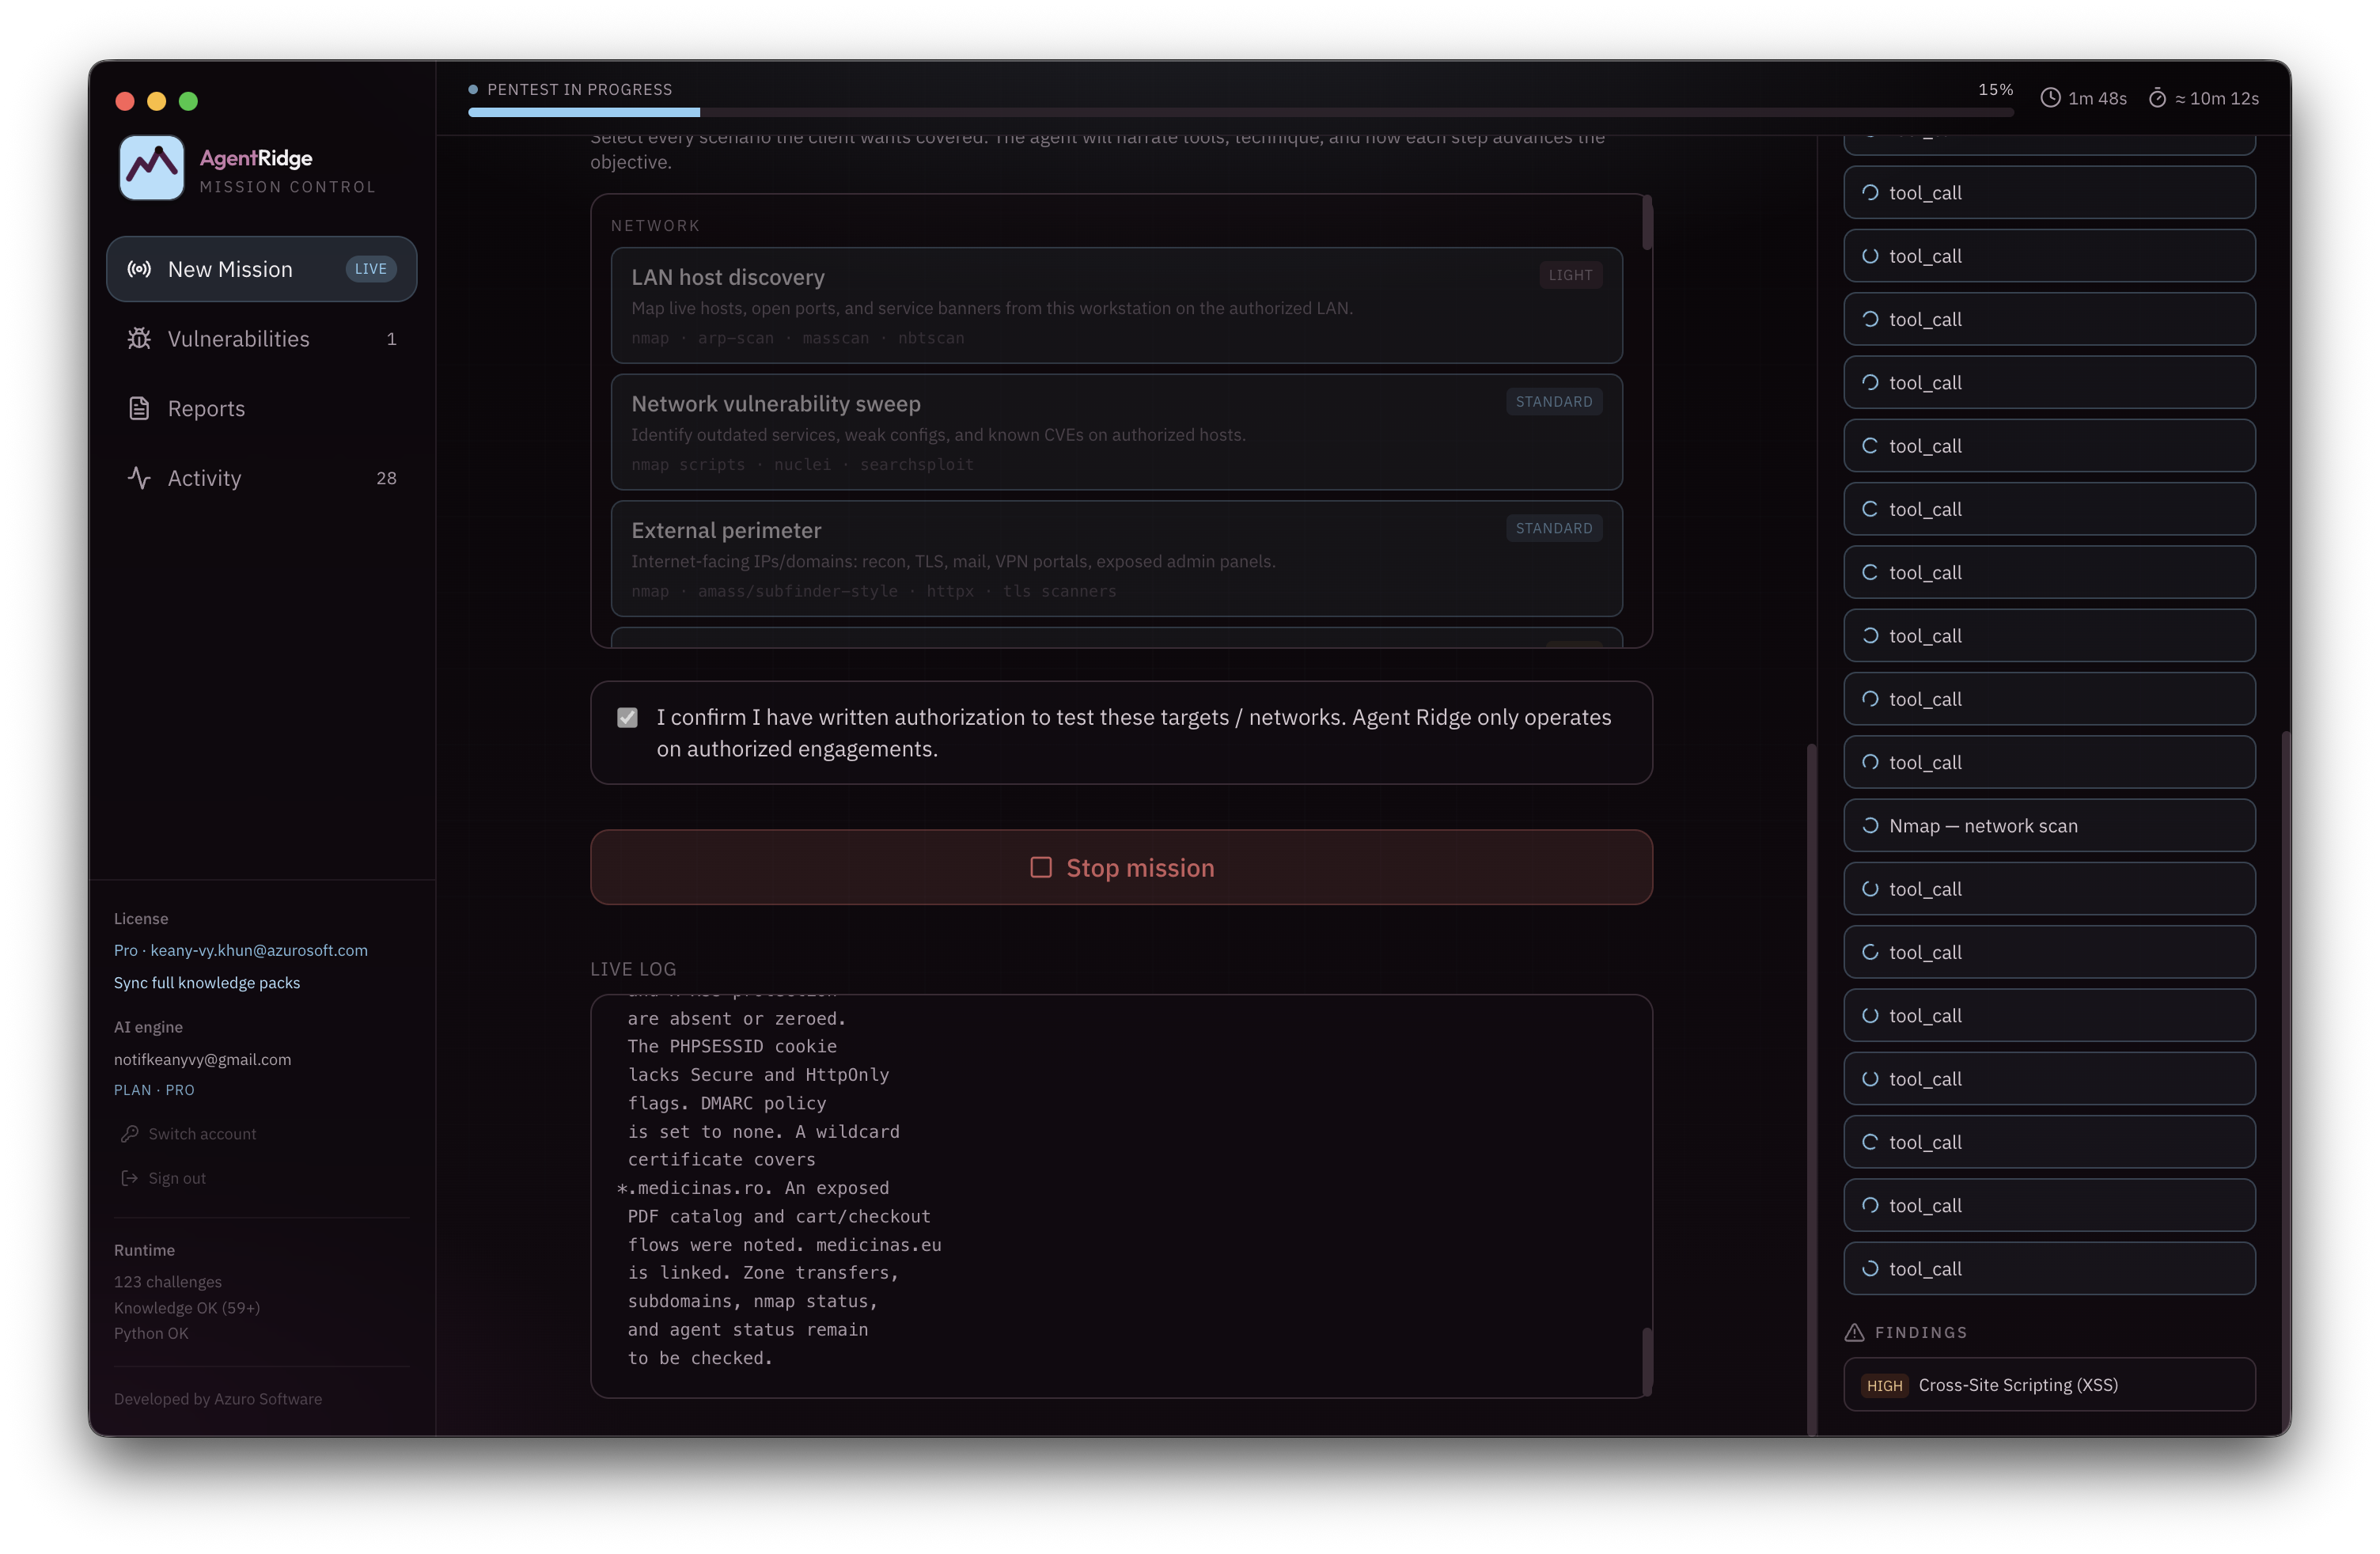Viewport: 2380px width, 1554px height.
Task: Select the LAN host discovery scenario
Action: pos(1116,305)
